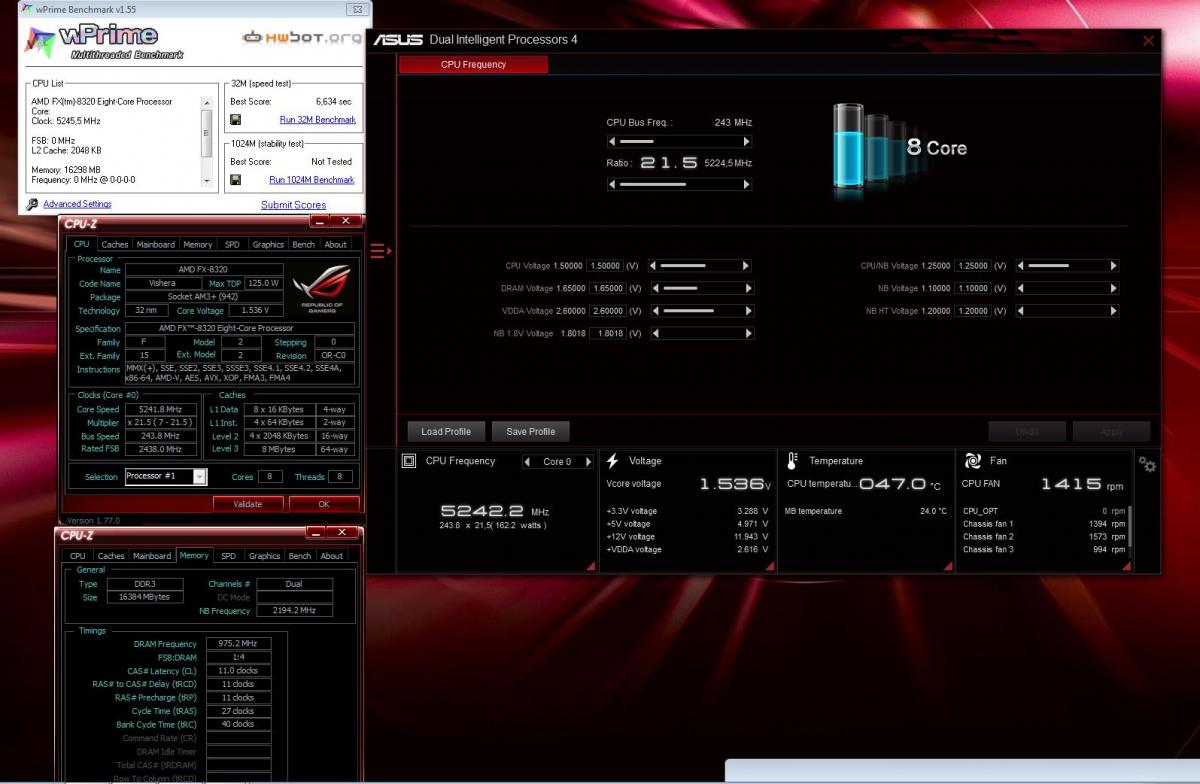The width and height of the screenshot is (1200, 784).
Task: Click the key icon next to Advanced Settings
Action: [x=33, y=204]
